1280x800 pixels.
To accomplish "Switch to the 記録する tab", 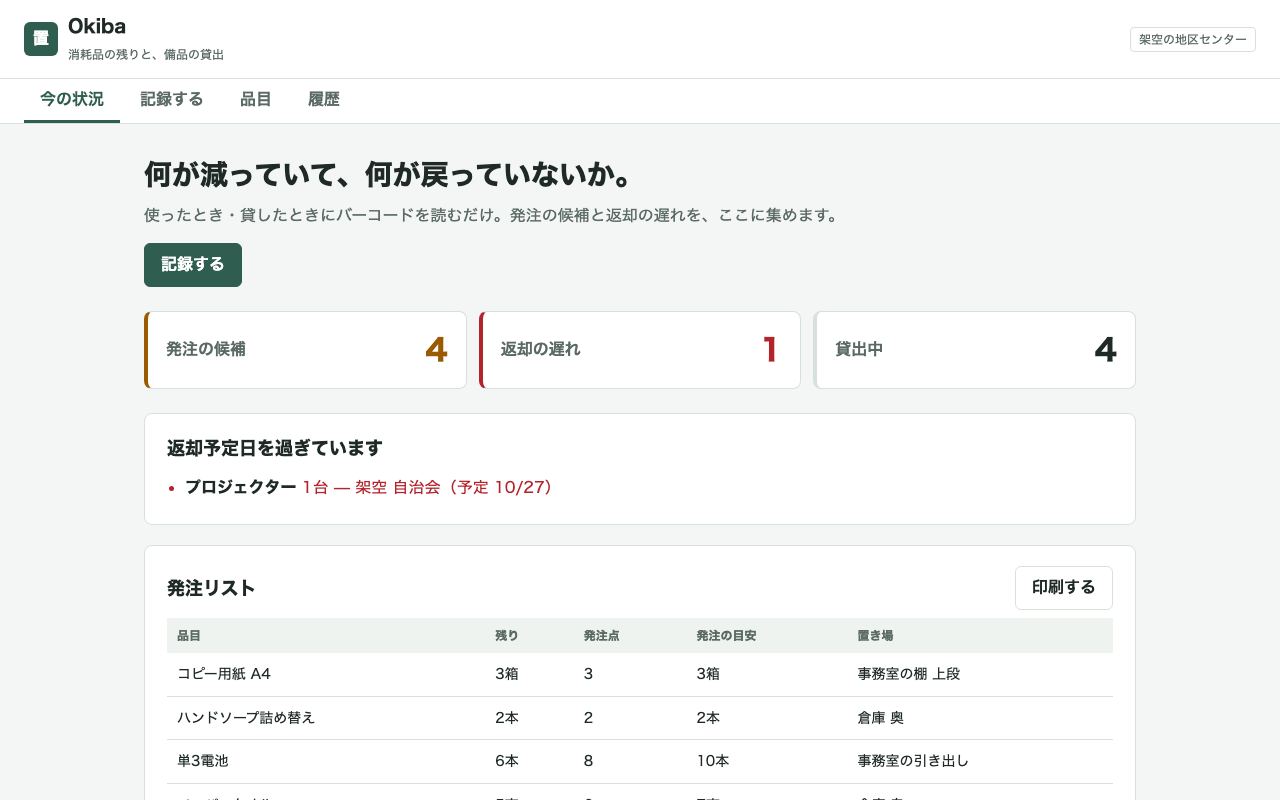I will (172, 99).
